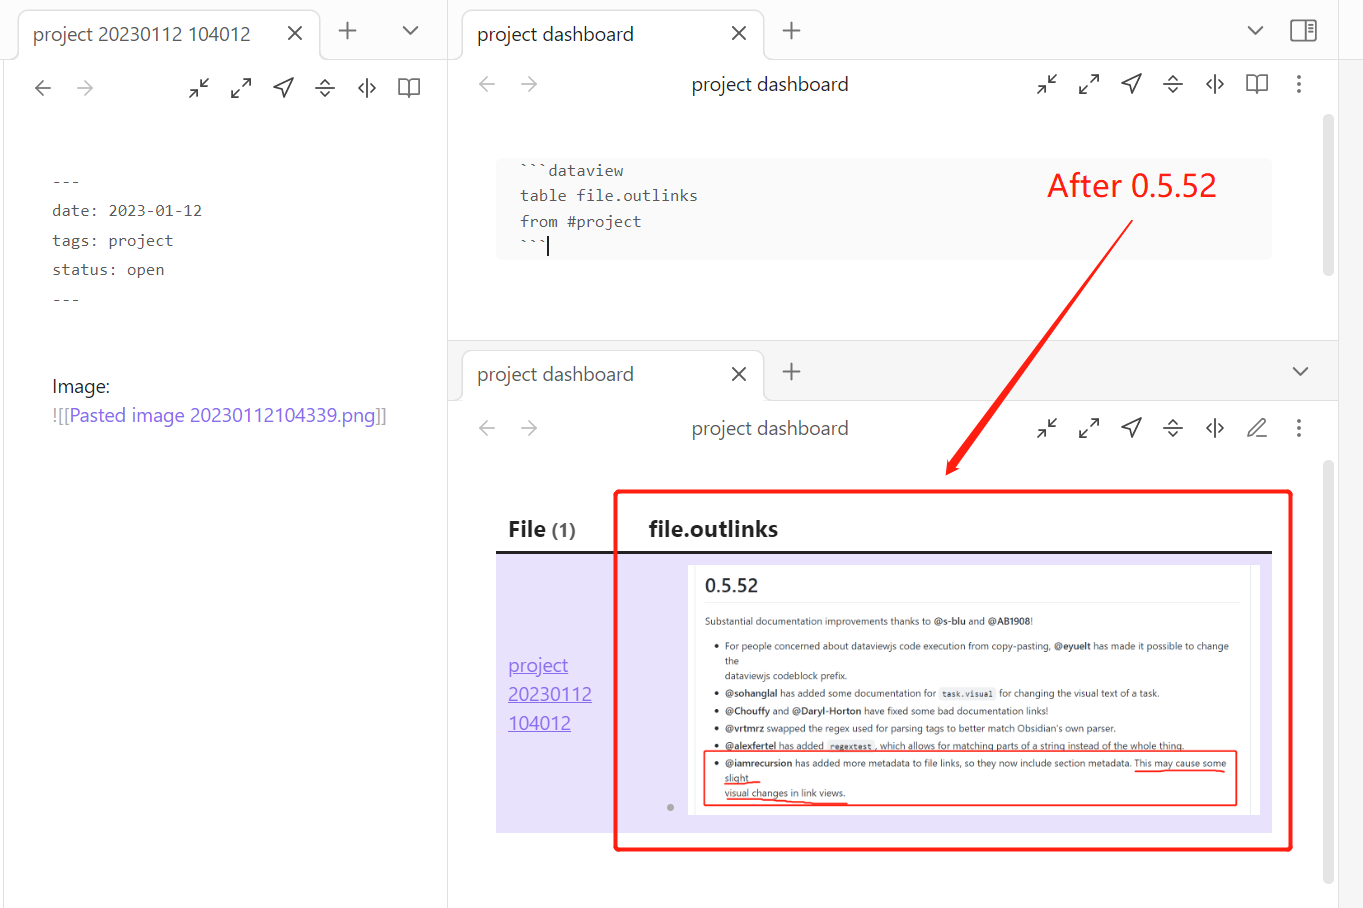1363x908 pixels.
Task: Open the right sidebar panel icon
Action: pos(1303,30)
